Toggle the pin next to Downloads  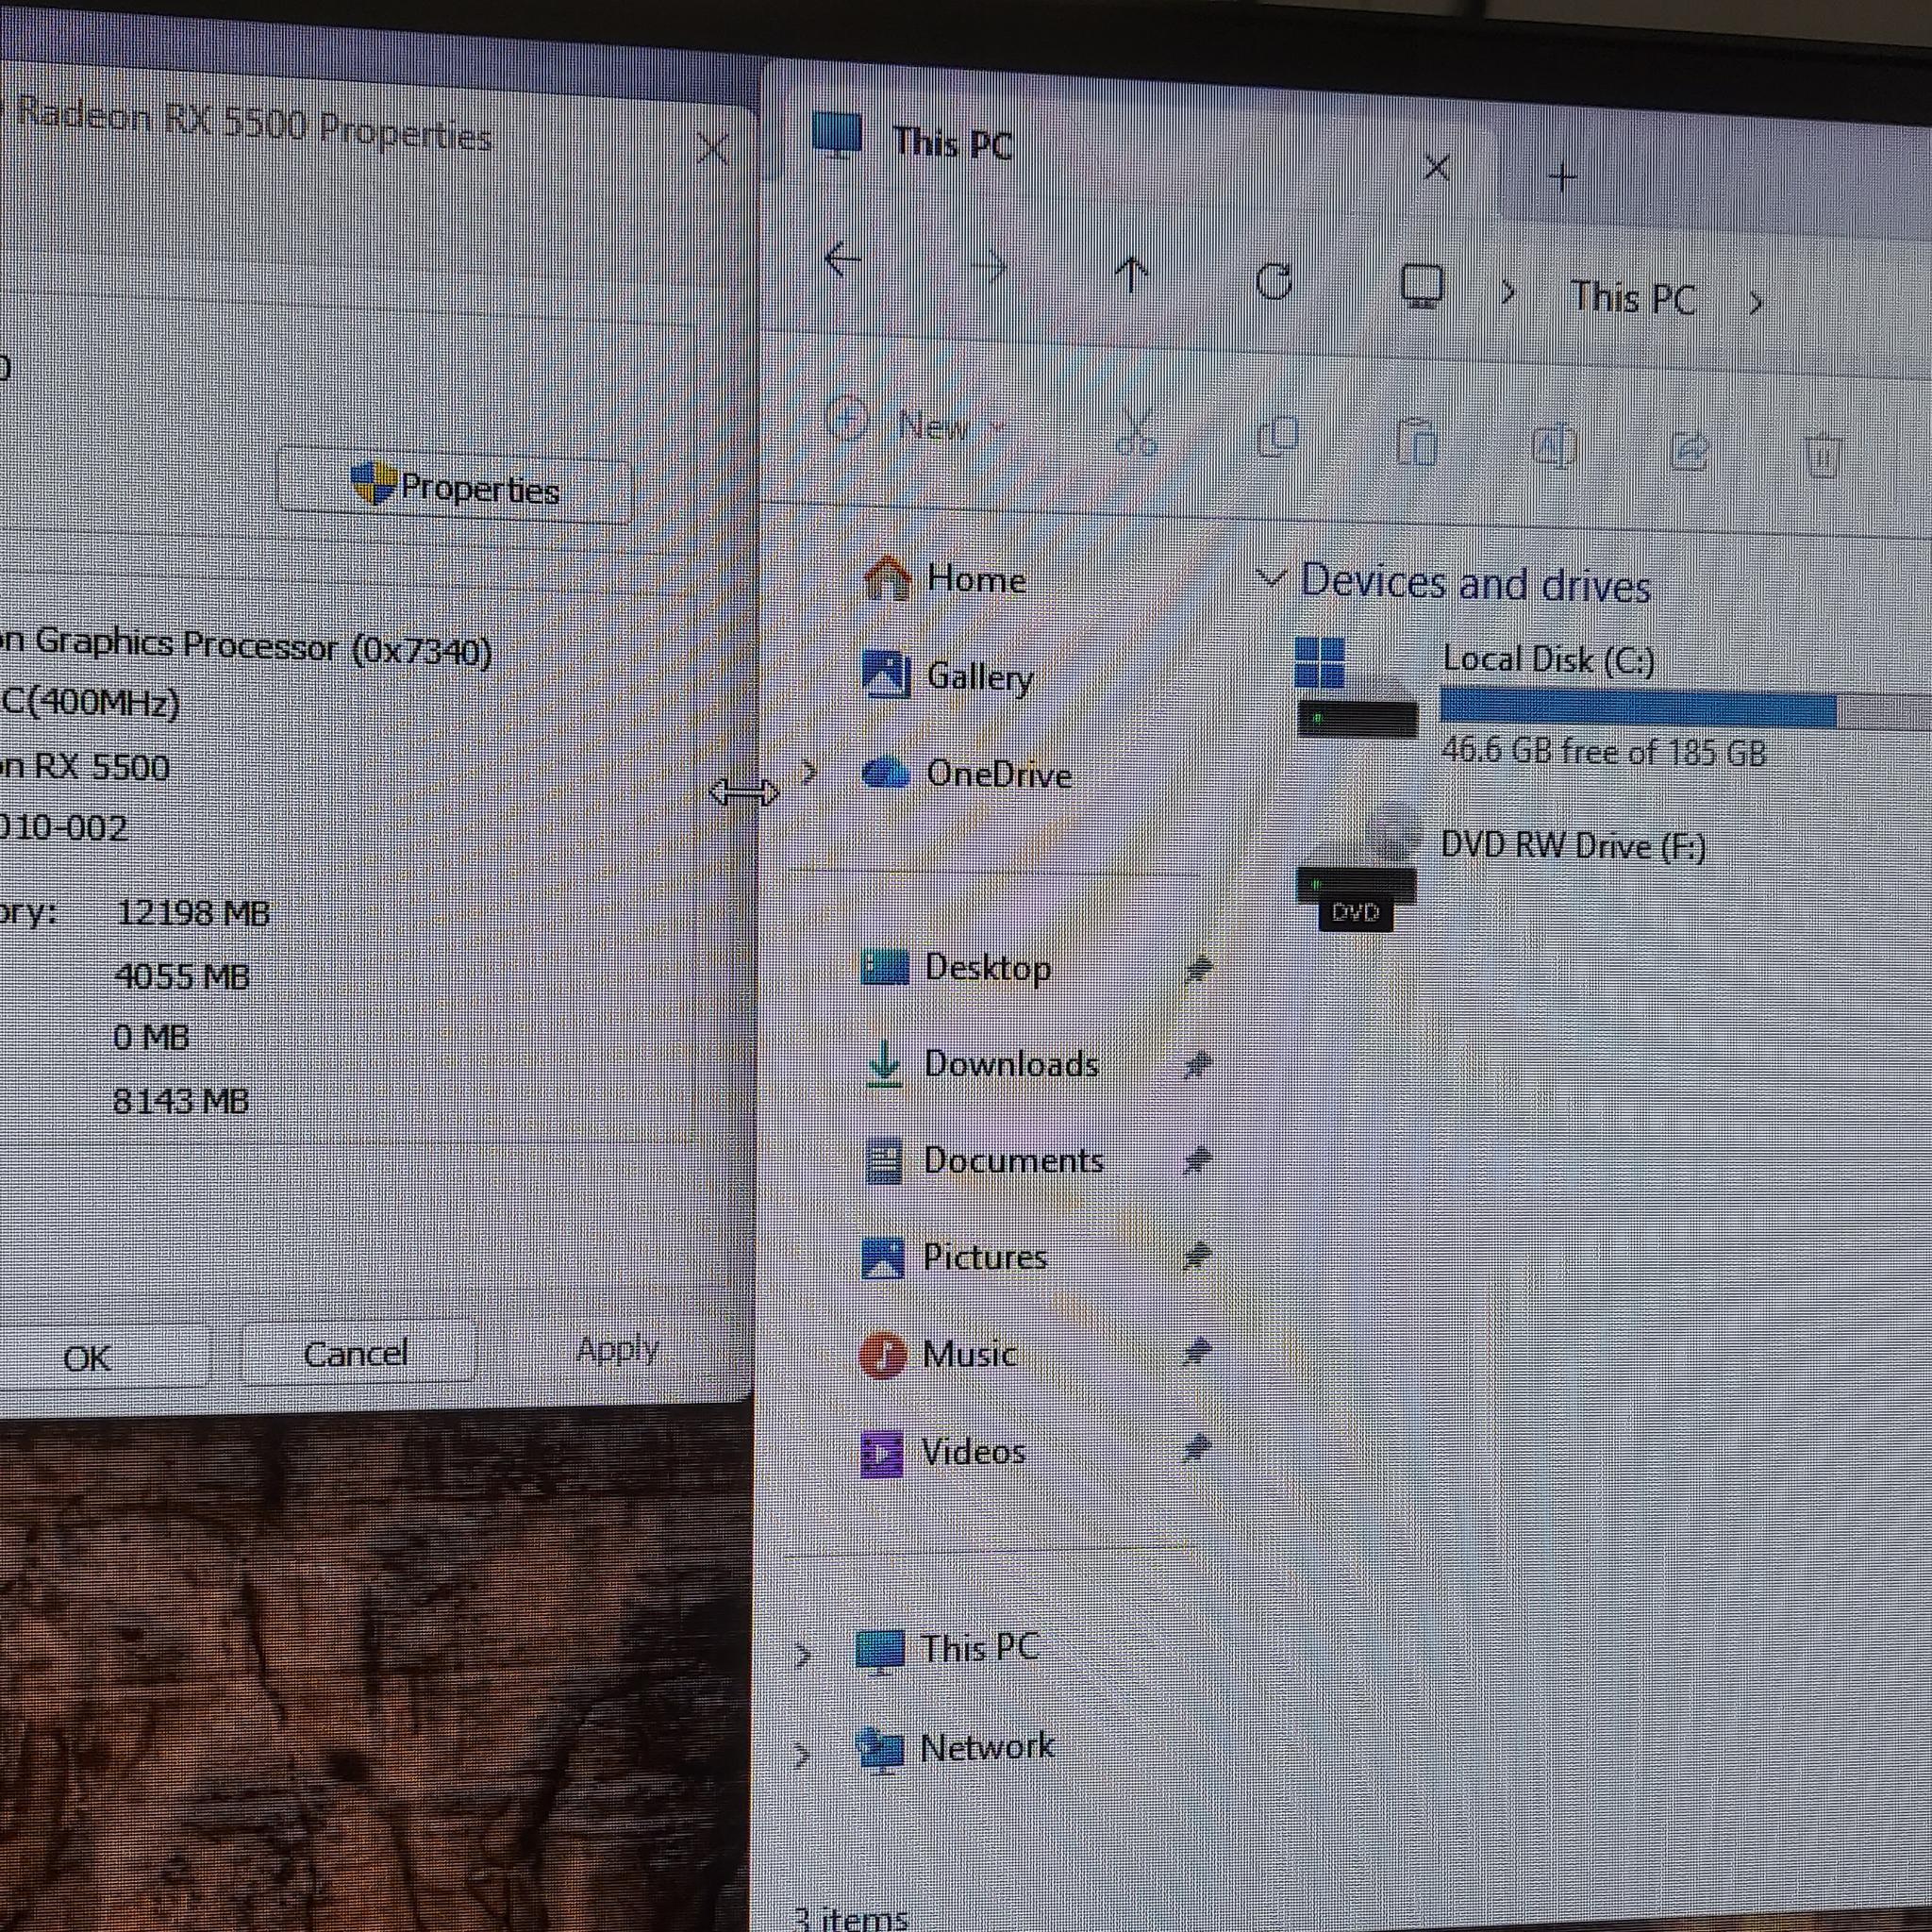[1198, 1064]
